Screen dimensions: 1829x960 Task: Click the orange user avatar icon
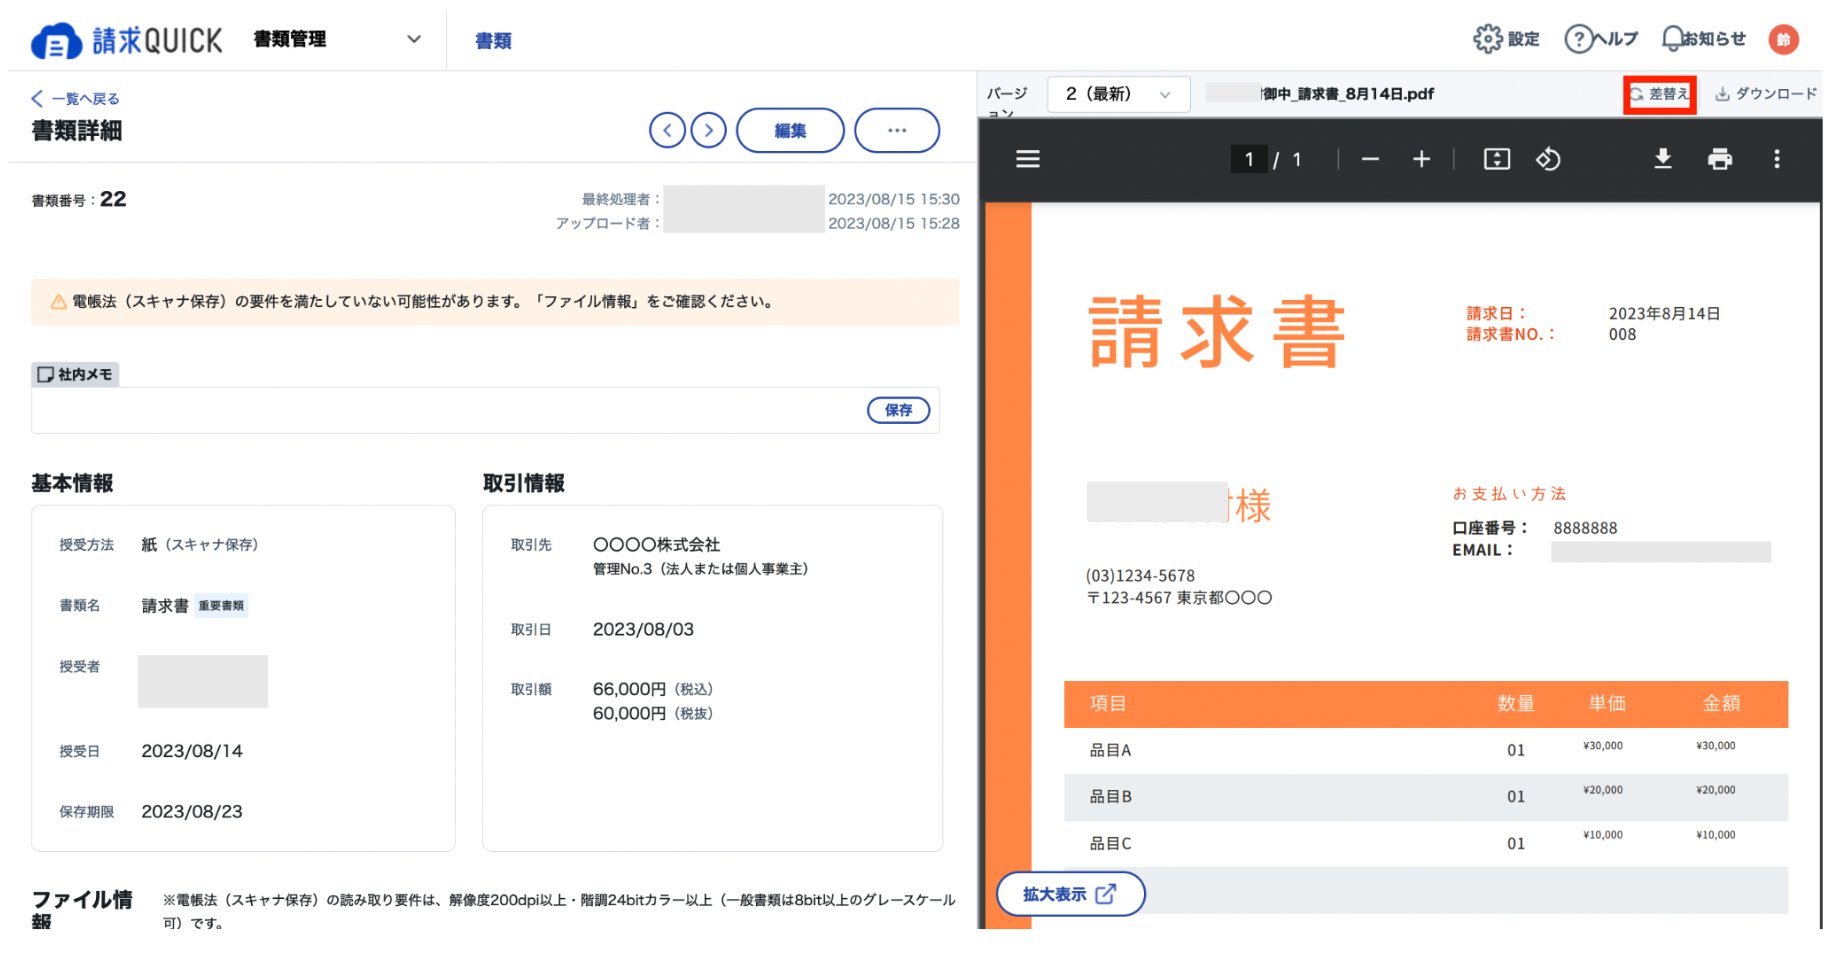(x=1783, y=39)
